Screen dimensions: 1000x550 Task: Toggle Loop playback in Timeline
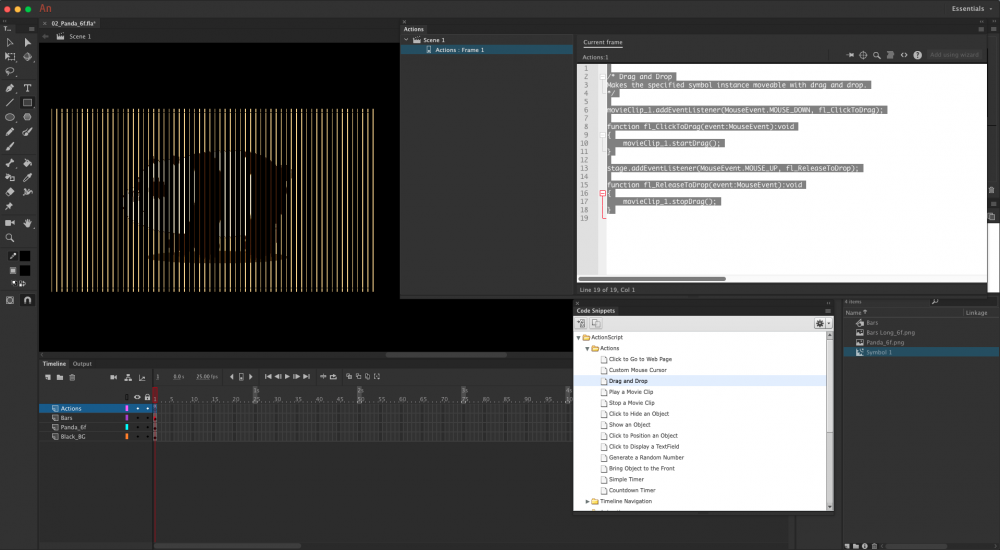[x=333, y=377]
